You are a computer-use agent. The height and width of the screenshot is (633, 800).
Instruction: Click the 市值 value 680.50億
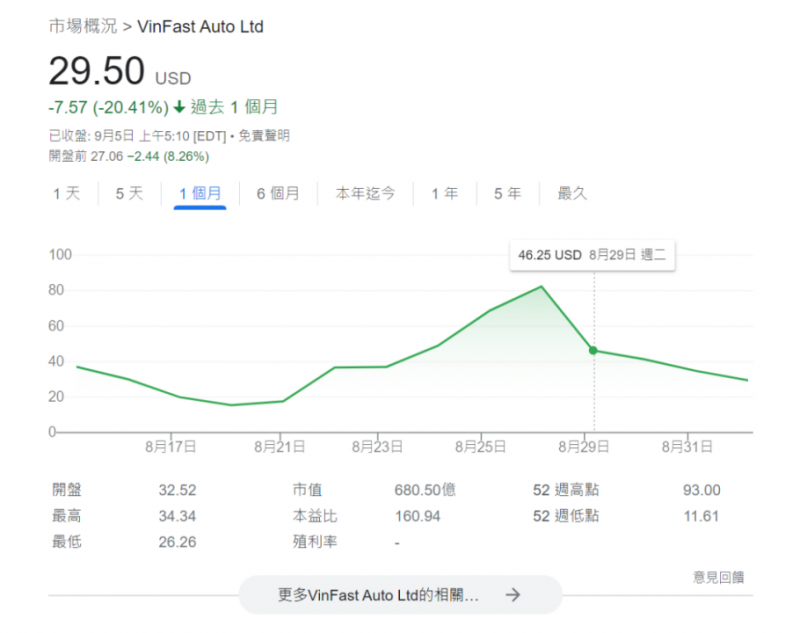[425, 490]
